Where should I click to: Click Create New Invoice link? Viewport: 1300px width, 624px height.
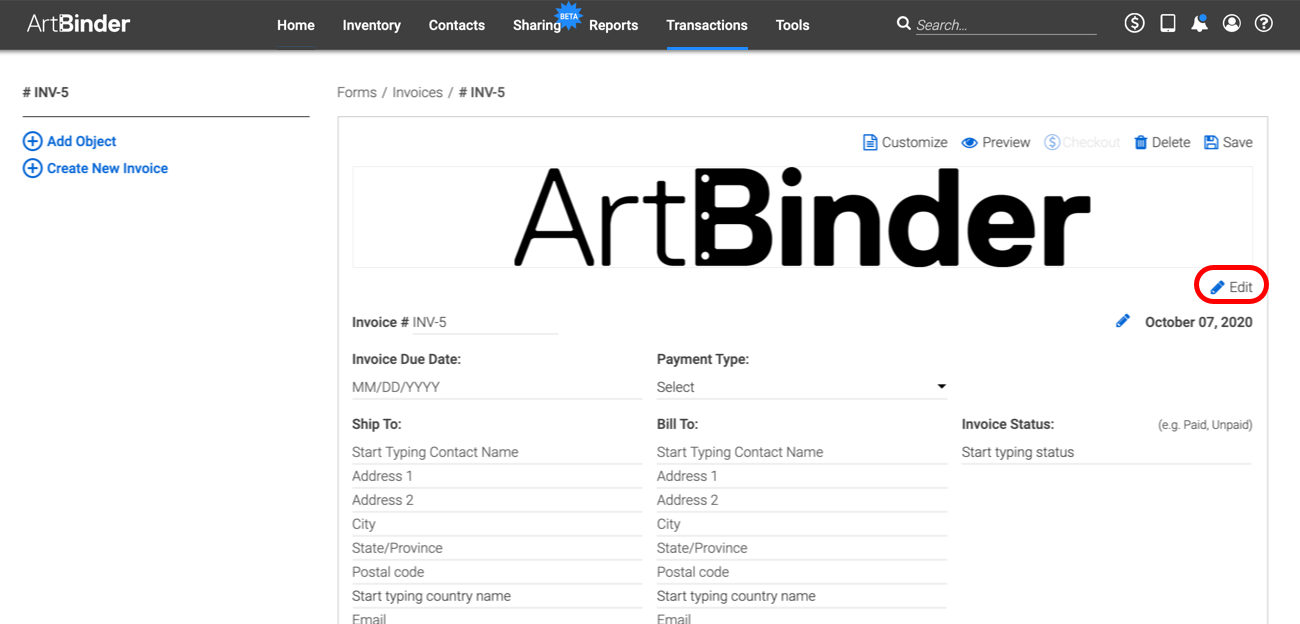tap(107, 169)
